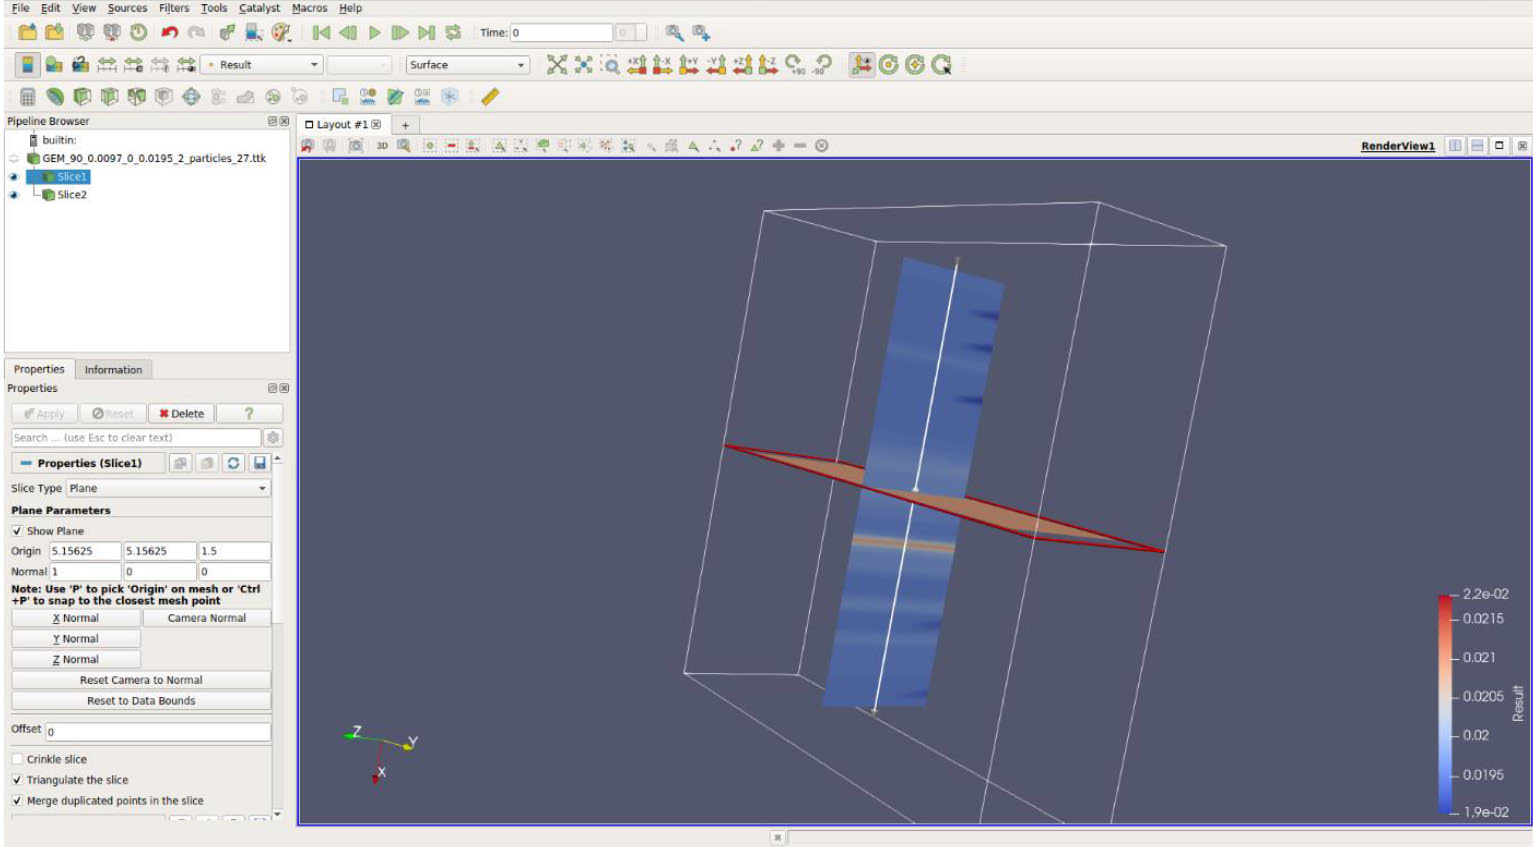1533x847 pixels.
Task: Click the Reset Camera icon
Action: click(x=557, y=65)
